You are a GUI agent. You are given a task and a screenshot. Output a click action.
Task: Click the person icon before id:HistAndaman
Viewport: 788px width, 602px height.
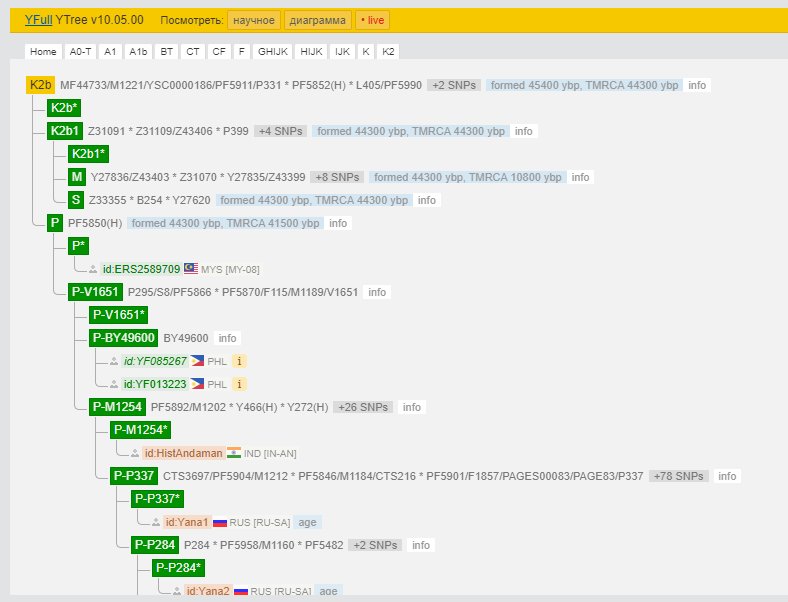click(135, 454)
